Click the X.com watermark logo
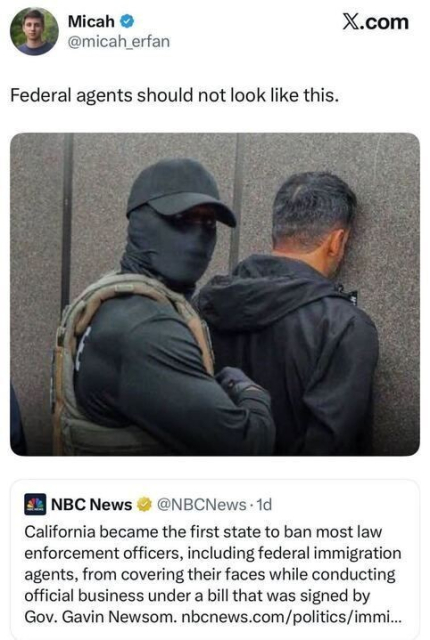Image resolution: width=430 pixels, height=640 pixels. 375,22
